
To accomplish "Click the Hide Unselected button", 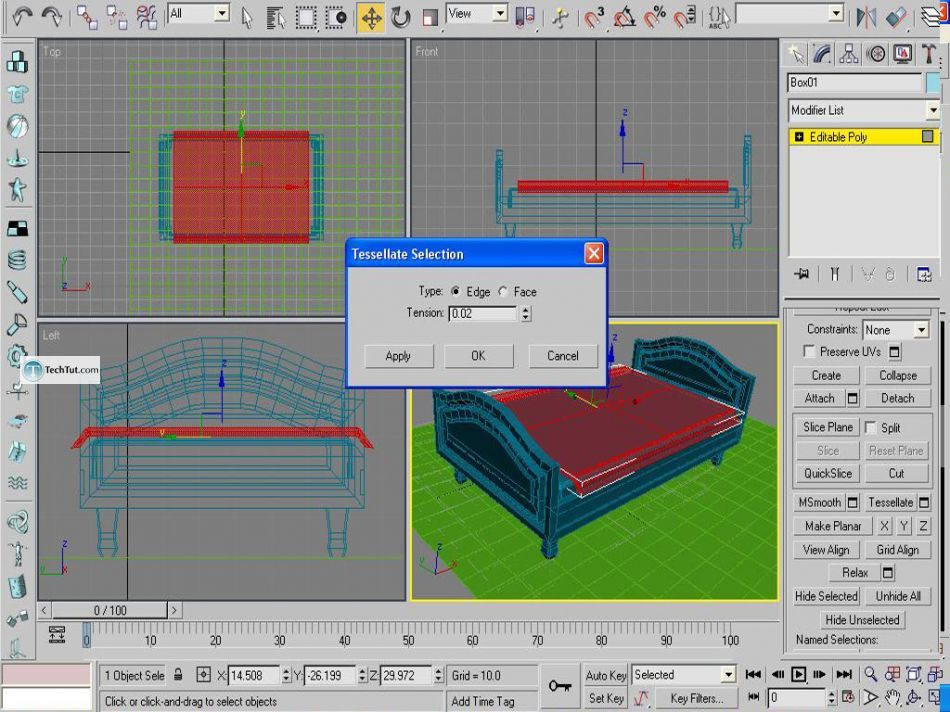I will 862,620.
